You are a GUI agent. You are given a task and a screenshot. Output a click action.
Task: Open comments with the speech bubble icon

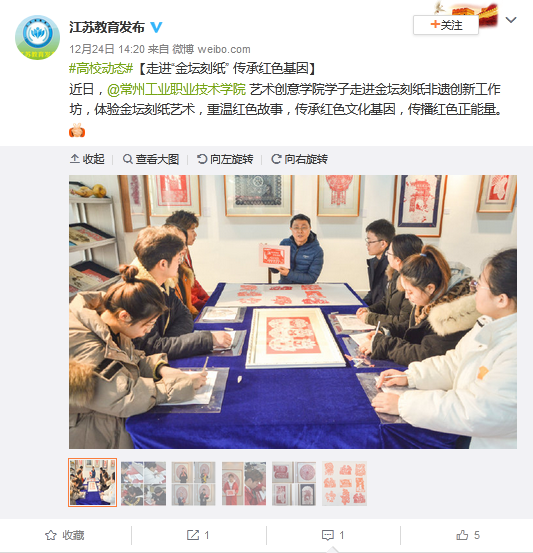[328, 535]
